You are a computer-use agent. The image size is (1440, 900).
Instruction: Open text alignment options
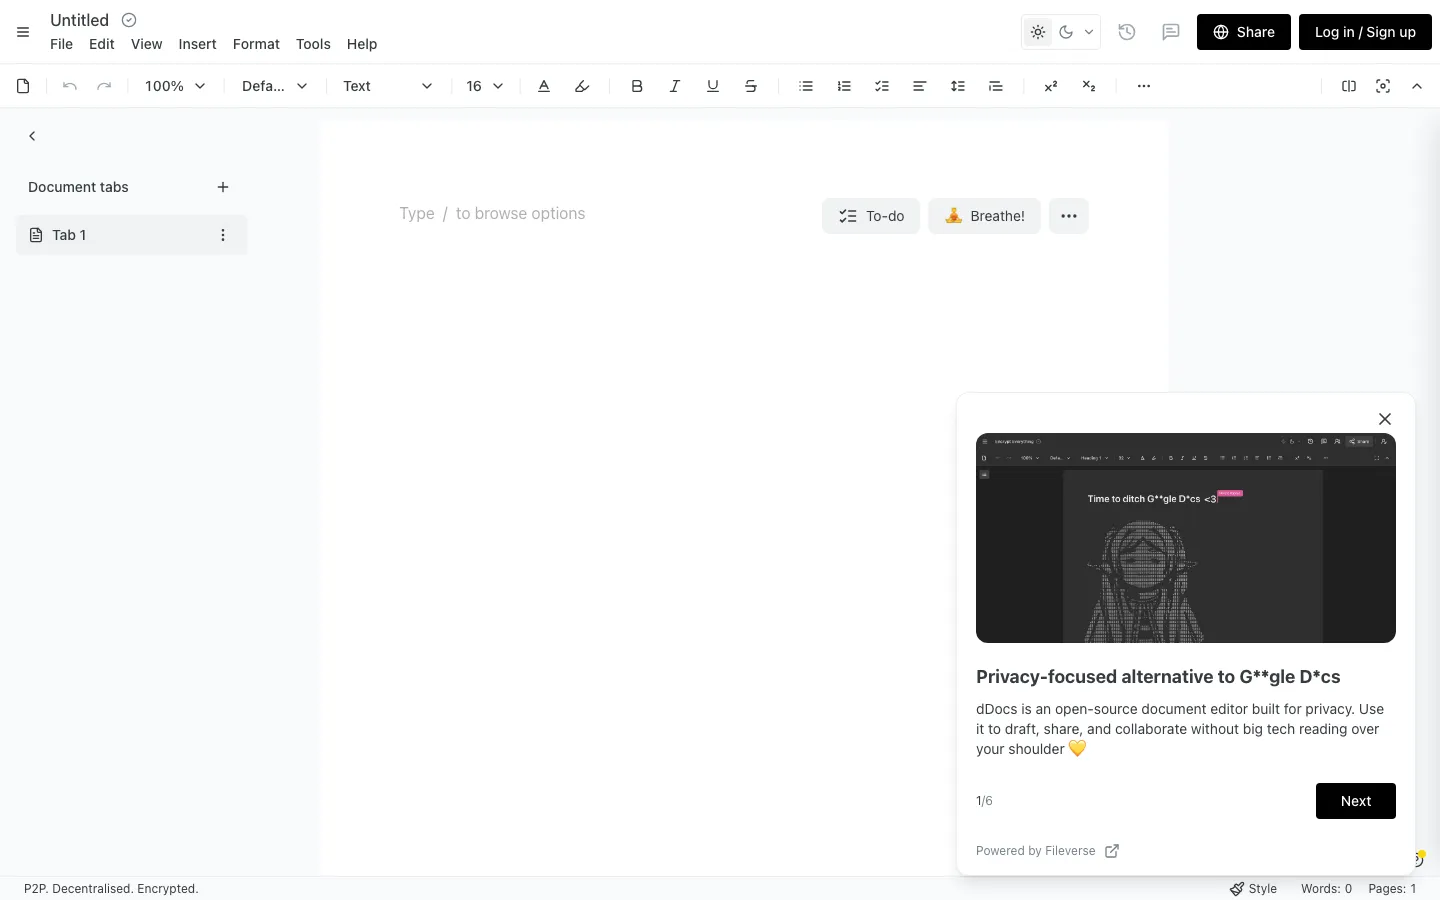920,86
